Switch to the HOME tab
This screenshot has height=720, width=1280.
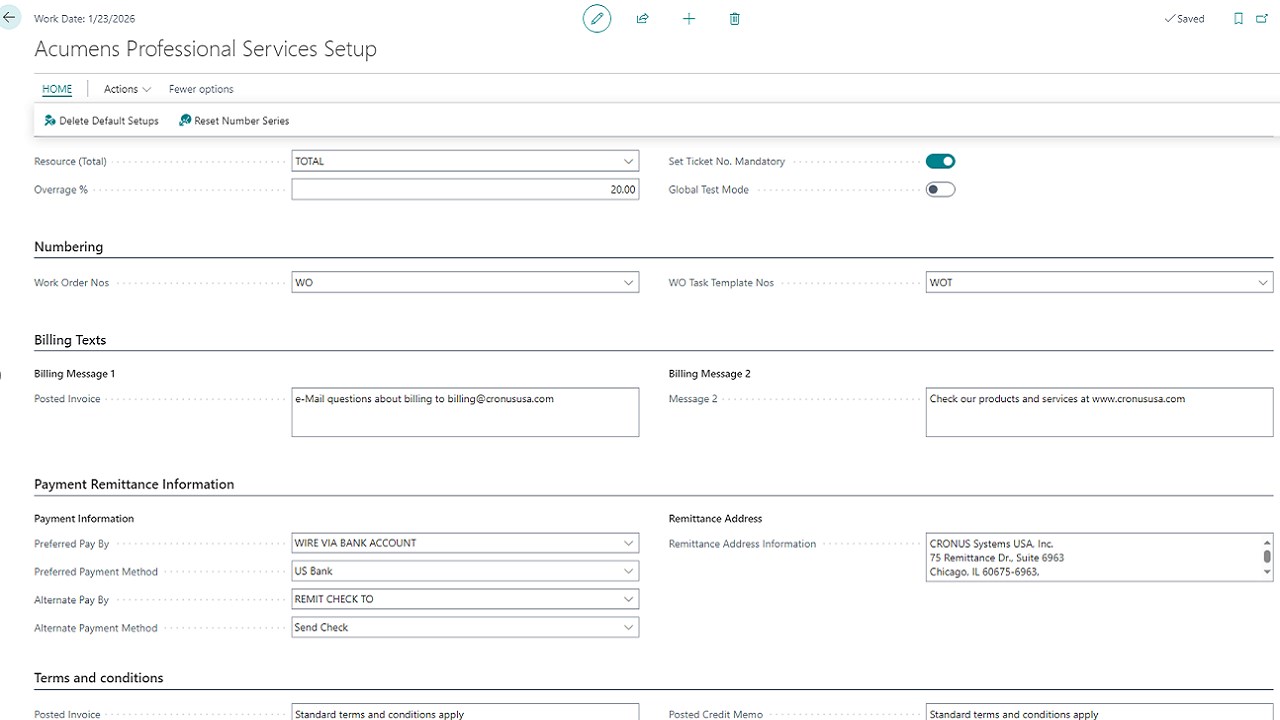click(x=56, y=89)
